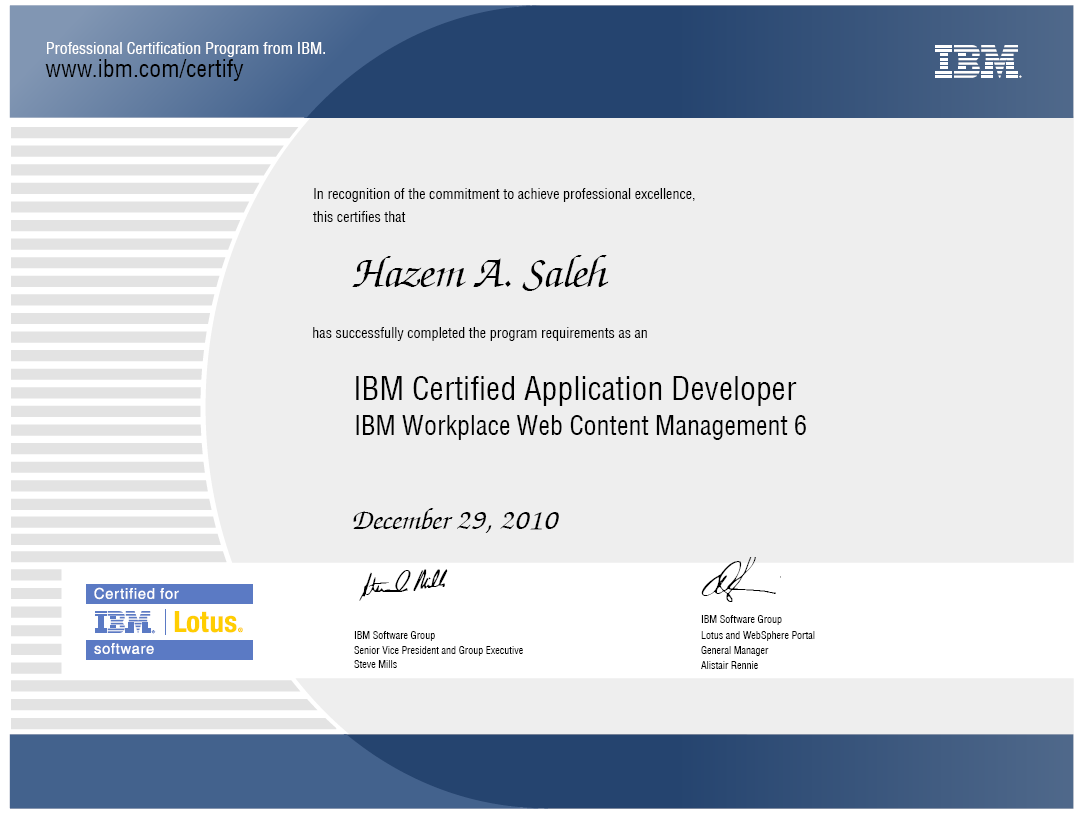Click the blue 'software' bar in the badge

(168, 650)
